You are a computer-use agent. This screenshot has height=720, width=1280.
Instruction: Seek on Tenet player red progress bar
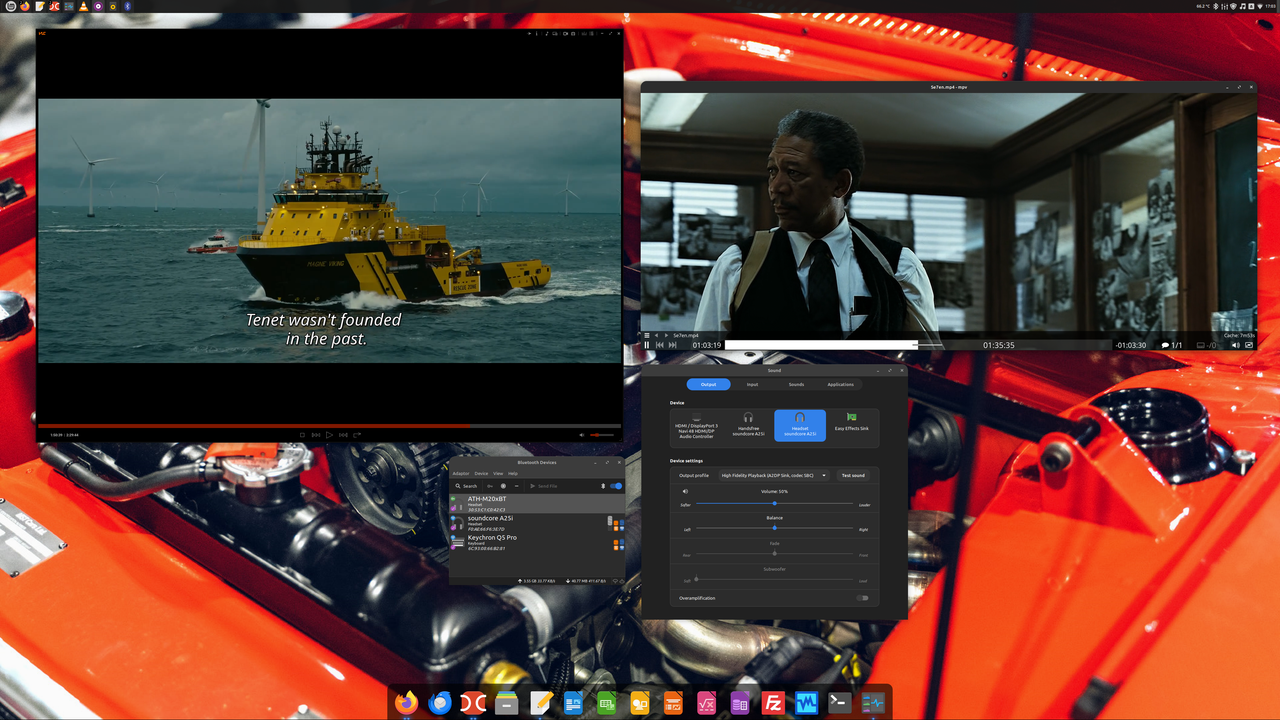pyautogui.click(x=330, y=425)
